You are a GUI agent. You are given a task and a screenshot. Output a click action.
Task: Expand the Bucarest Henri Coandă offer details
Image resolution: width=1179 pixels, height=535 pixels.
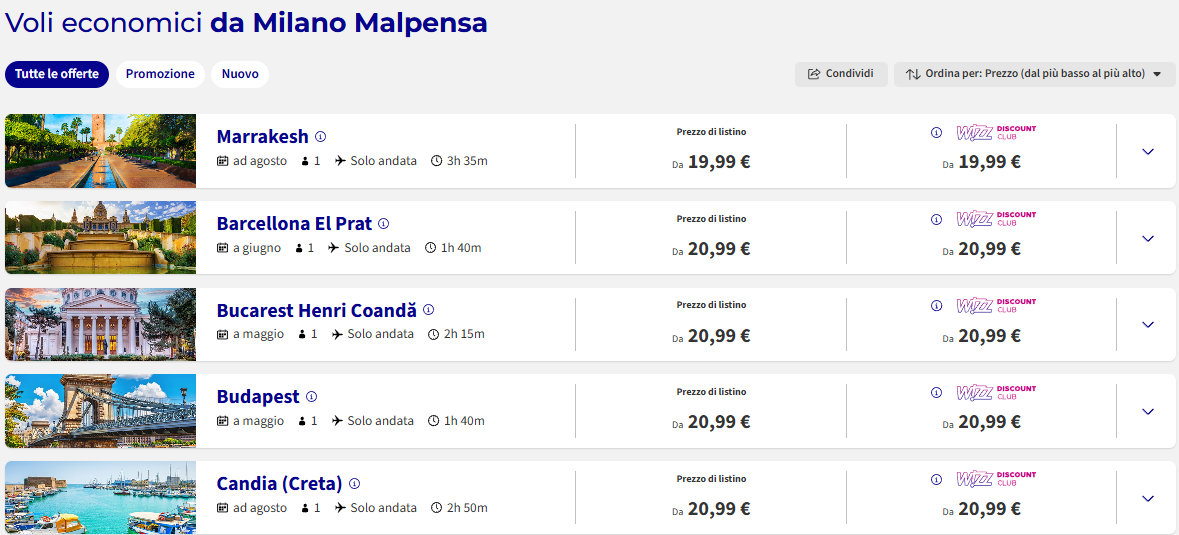[x=1147, y=325]
